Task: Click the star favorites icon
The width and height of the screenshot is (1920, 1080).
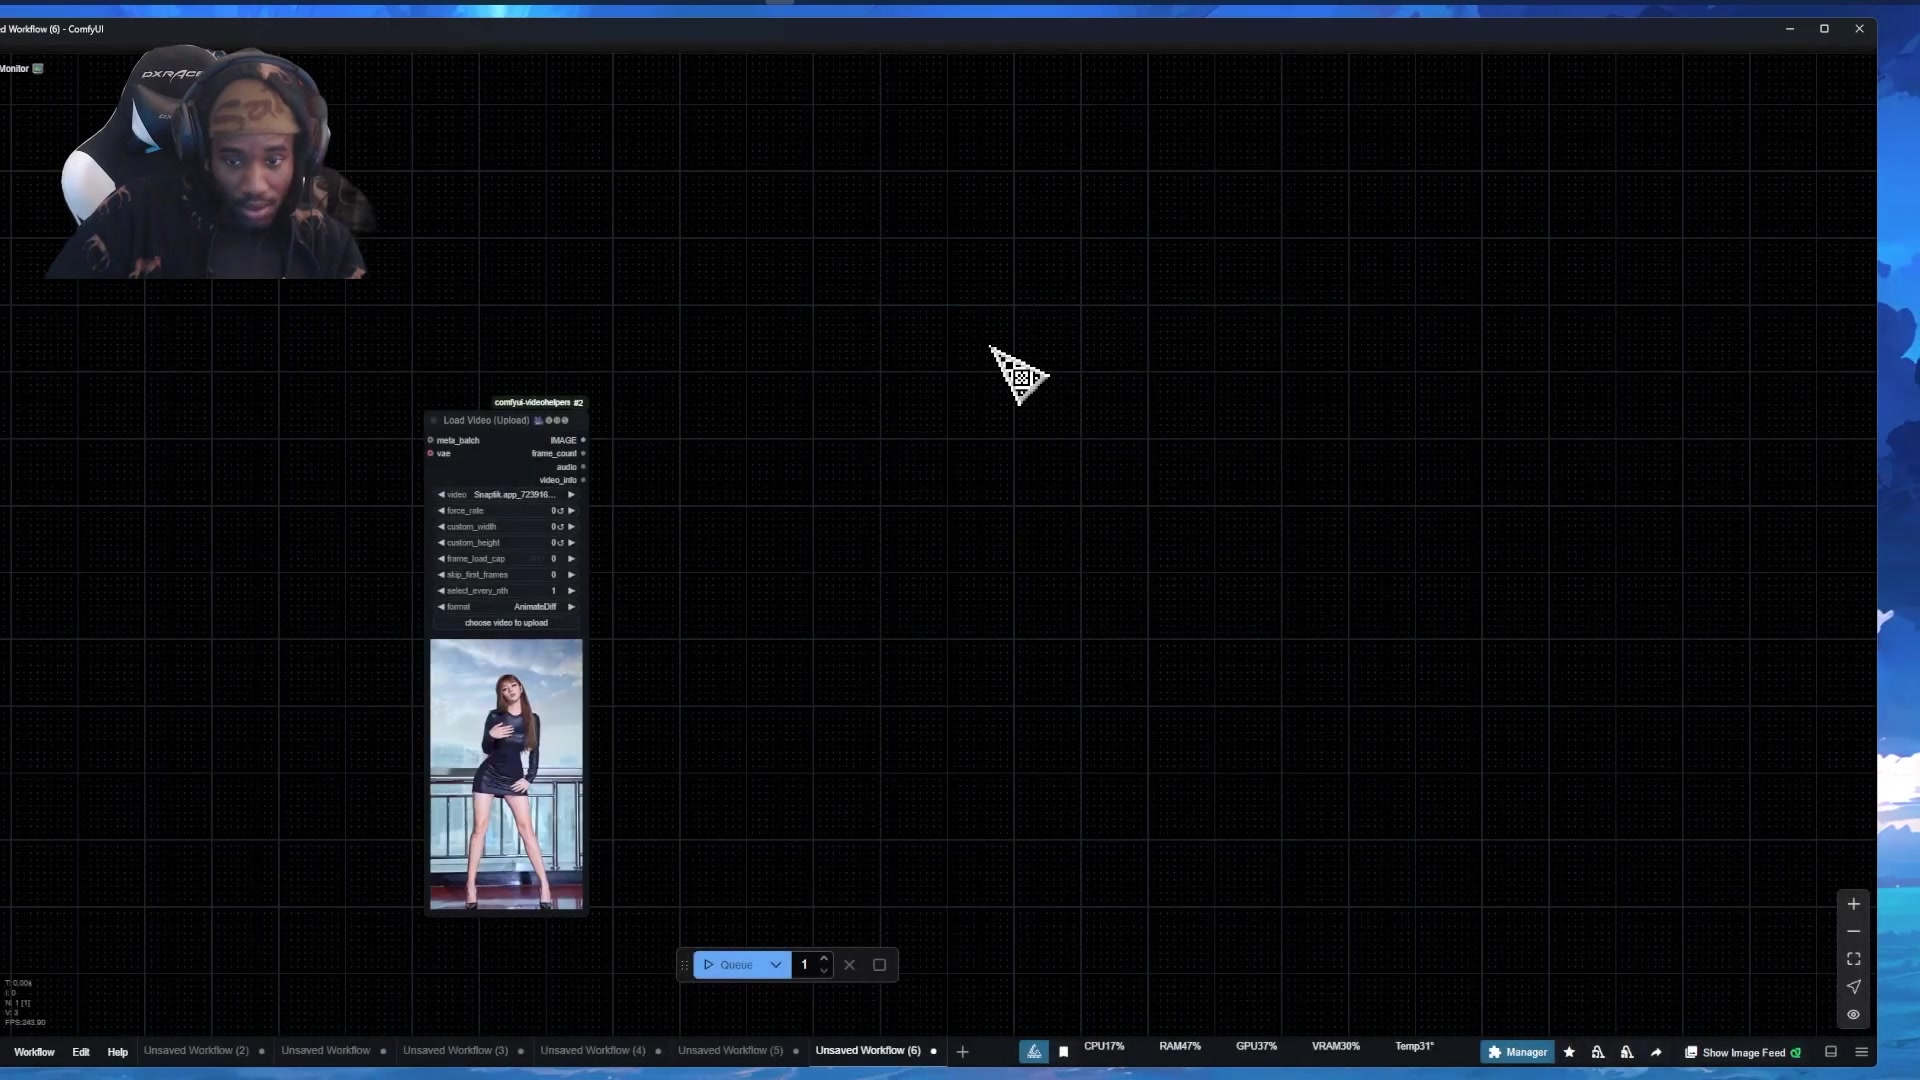Action: point(1569,1052)
